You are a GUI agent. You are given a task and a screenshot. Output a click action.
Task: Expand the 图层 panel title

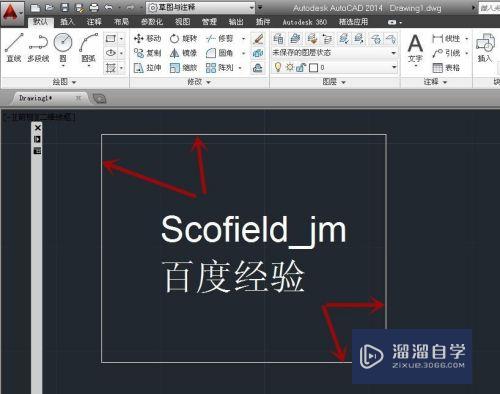pos(334,82)
